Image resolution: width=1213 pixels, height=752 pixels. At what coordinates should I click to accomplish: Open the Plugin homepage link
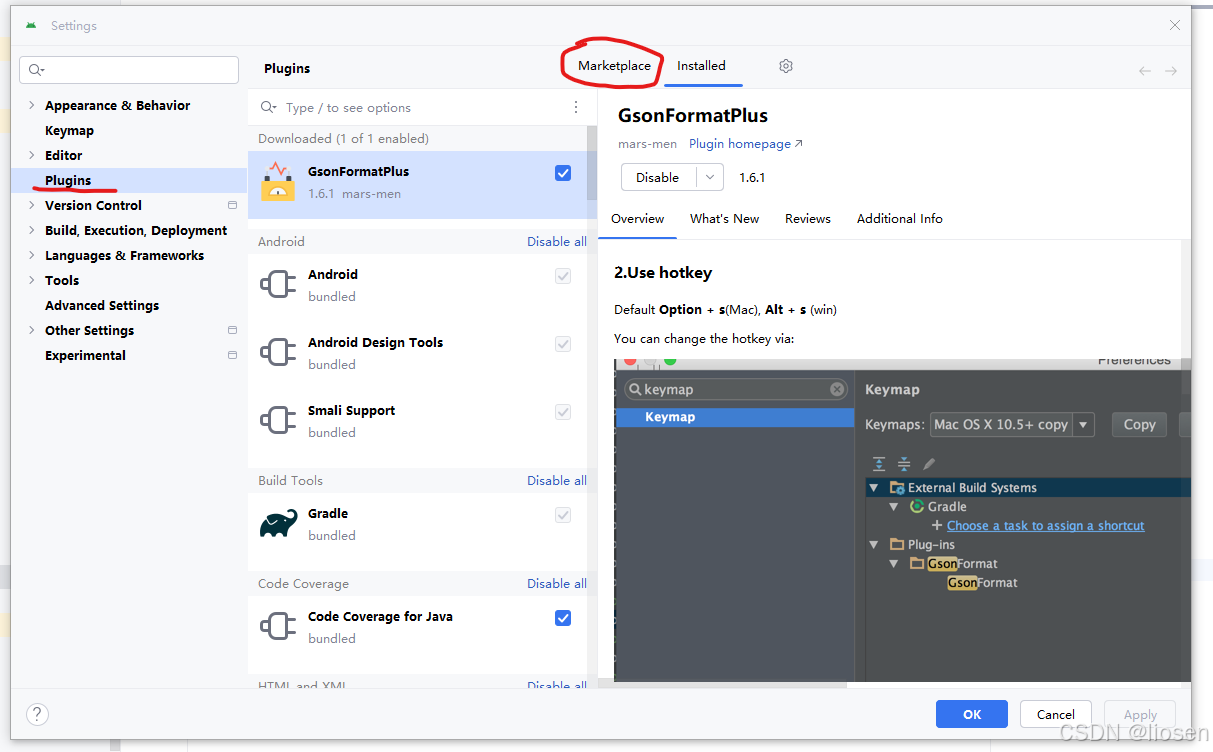coord(746,144)
